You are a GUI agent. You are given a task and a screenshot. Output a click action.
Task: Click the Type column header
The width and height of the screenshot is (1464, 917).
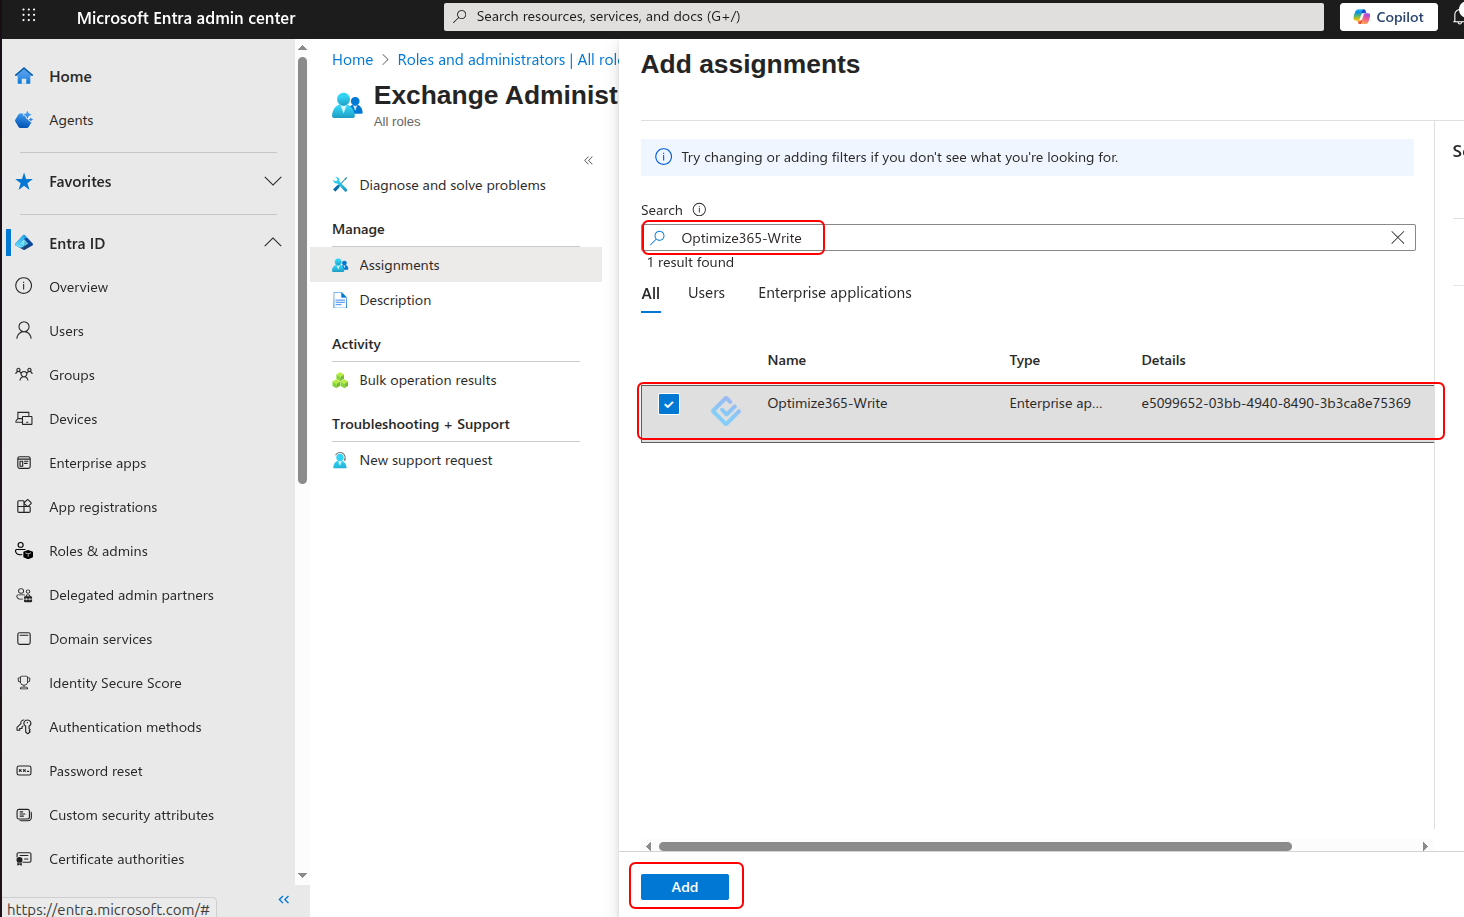point(1025,360)
